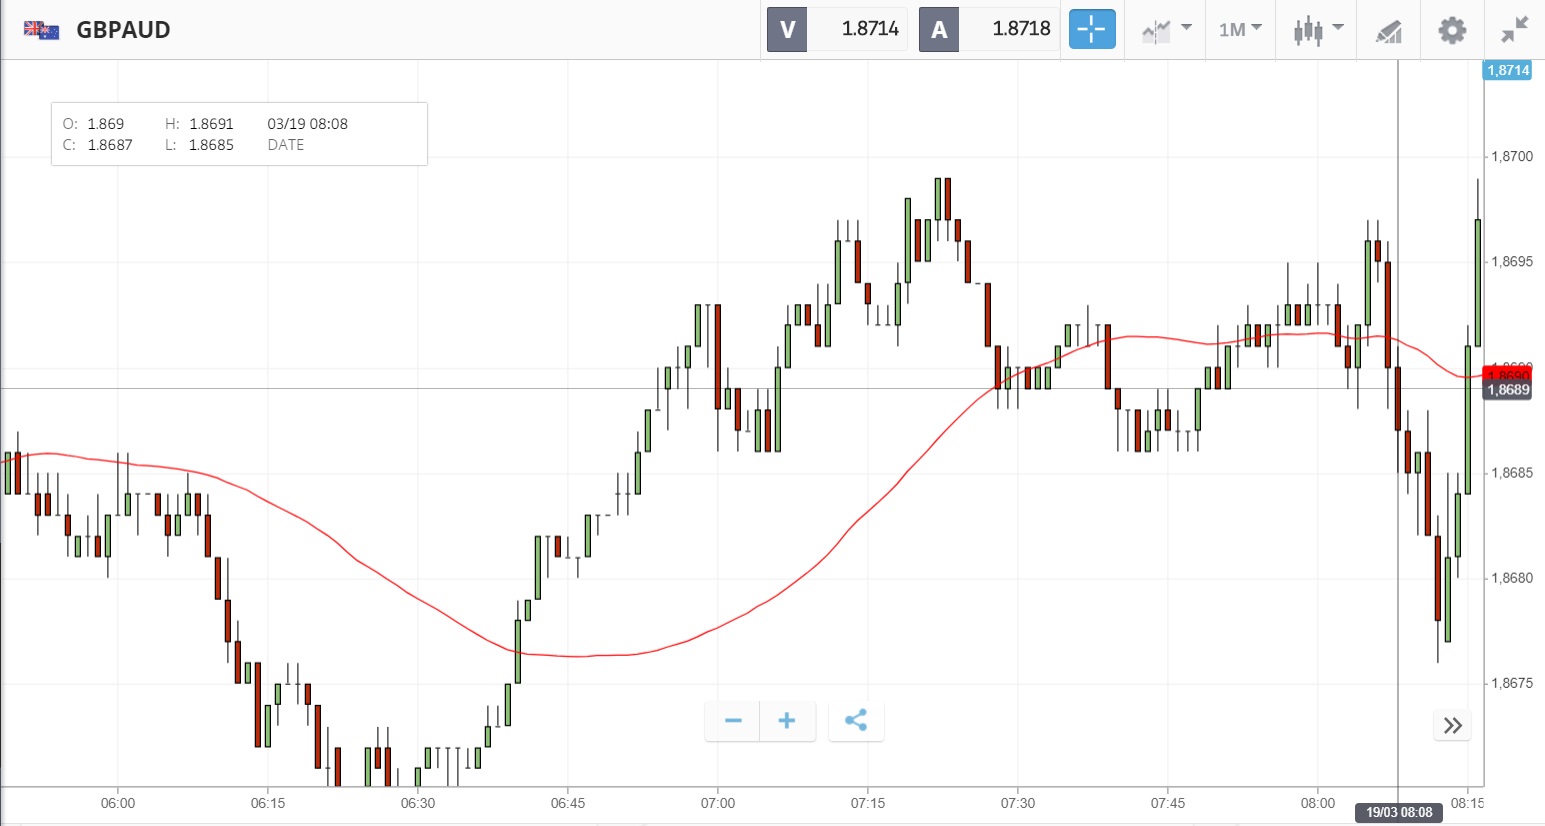Click the share chart icon
The image size is (1545, 826).
[x=856, y=721]
